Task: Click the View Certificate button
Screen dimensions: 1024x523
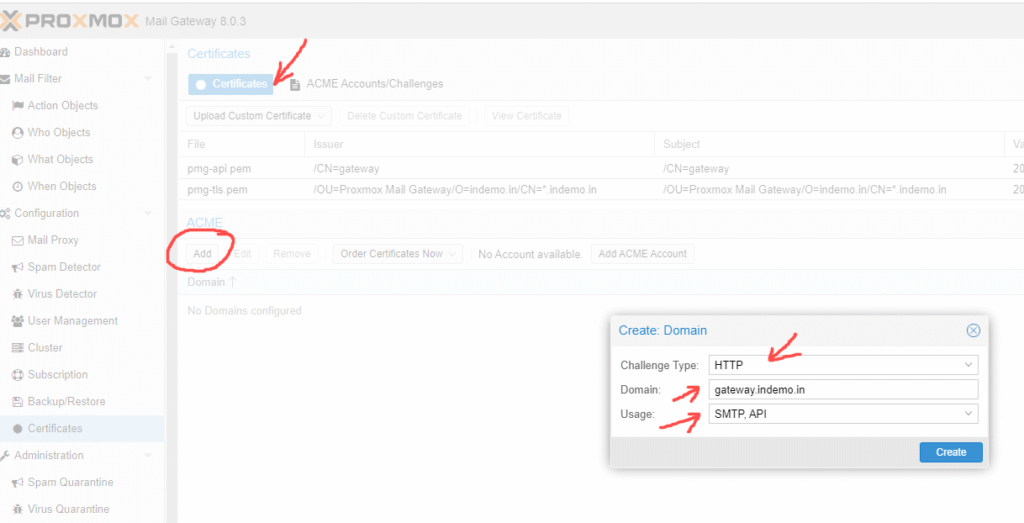Action: pyautogui.click(x=526, y=116)
